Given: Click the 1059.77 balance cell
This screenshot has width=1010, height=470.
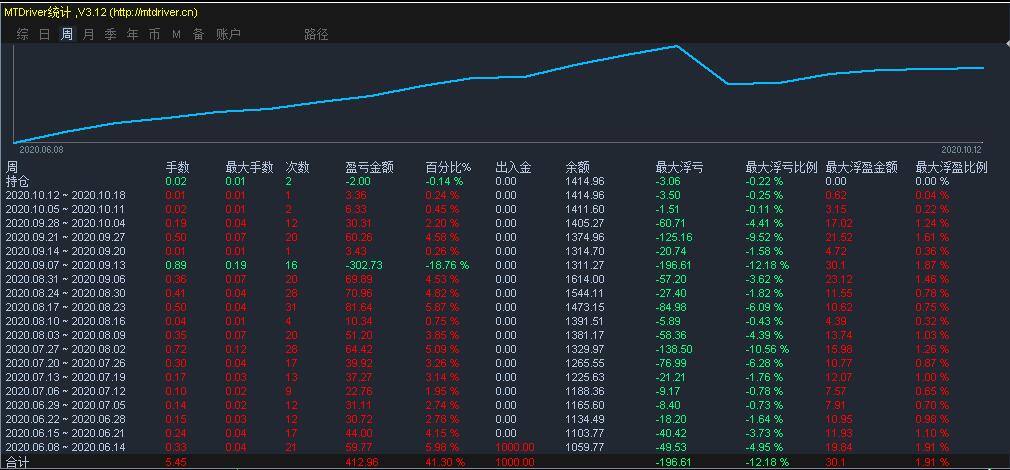Looking at the screenshot, I should tap(585, 447).
